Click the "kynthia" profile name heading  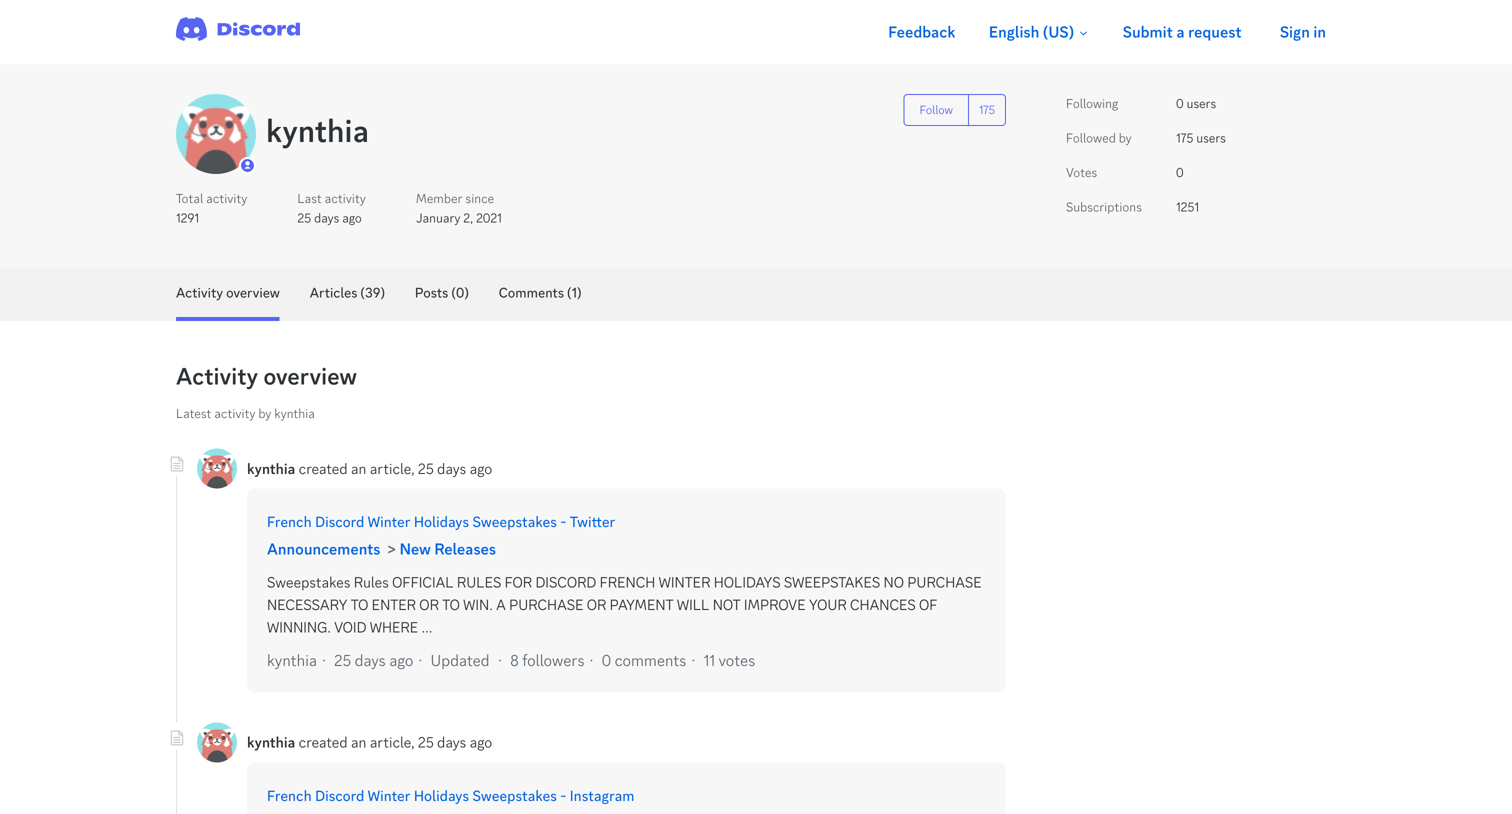coord(317,132)
